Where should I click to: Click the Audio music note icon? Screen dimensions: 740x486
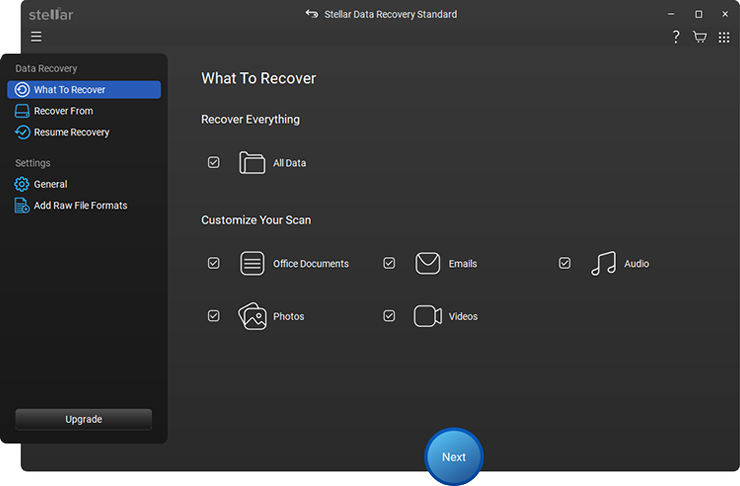(603, 263)
